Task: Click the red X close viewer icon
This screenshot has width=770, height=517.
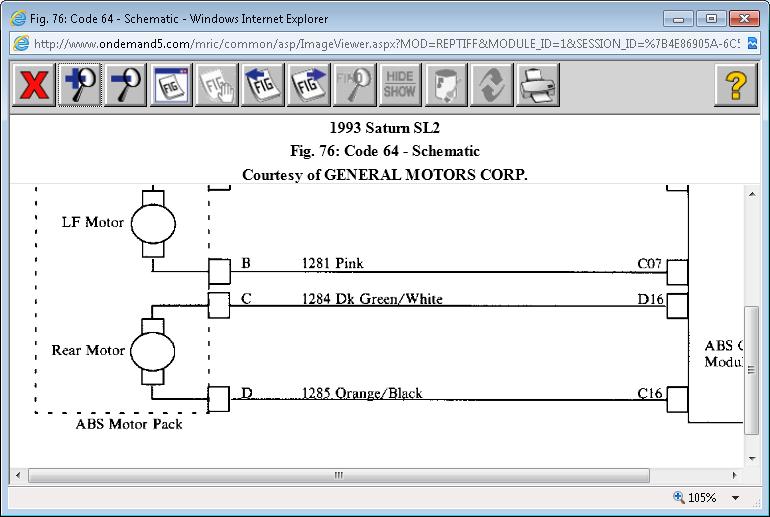Action: pos(33,85)
